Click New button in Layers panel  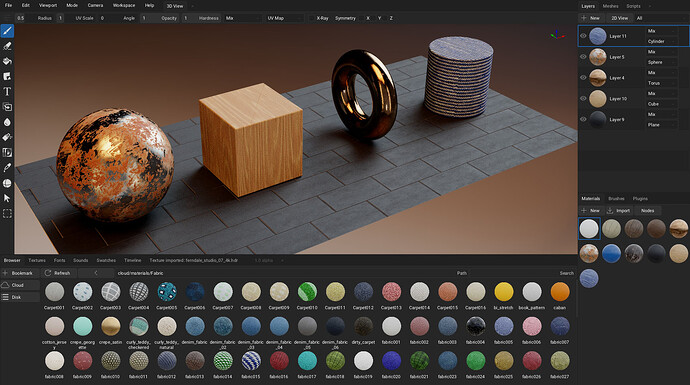(591, 18)
